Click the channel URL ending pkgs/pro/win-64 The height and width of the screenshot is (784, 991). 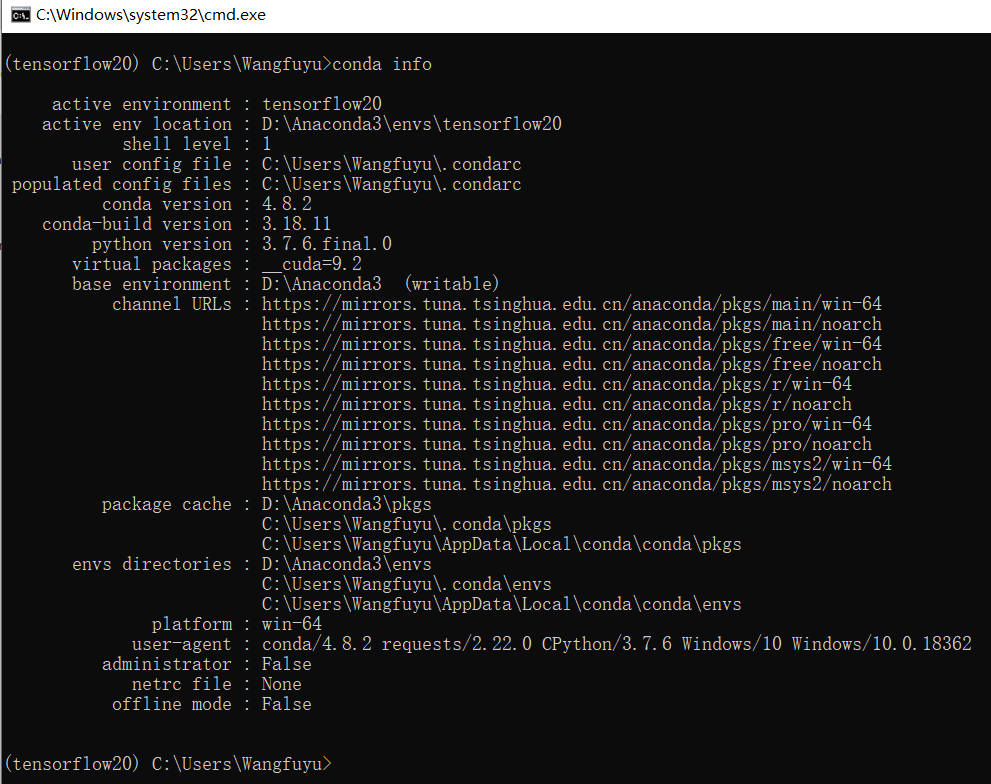click(x=567, y=424)
